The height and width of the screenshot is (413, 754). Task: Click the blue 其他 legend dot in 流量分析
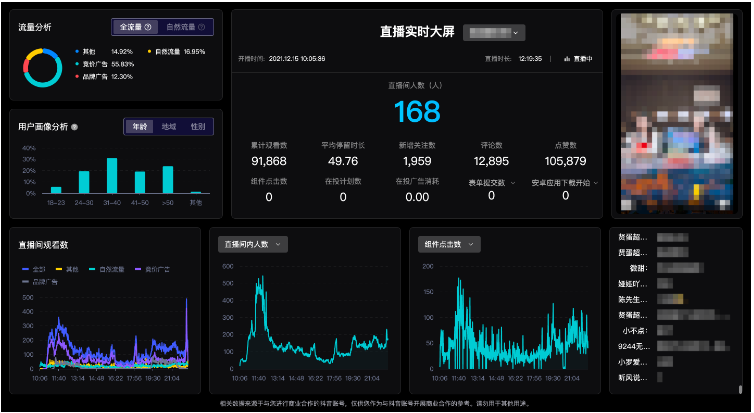tap(78, 50)
